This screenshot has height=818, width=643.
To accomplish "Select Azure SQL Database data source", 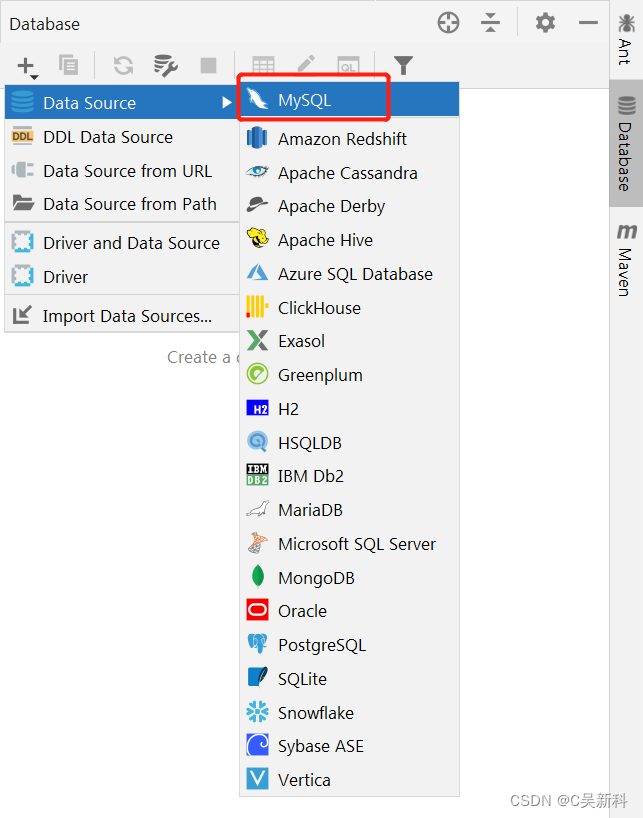I will (x=349, y=274).
